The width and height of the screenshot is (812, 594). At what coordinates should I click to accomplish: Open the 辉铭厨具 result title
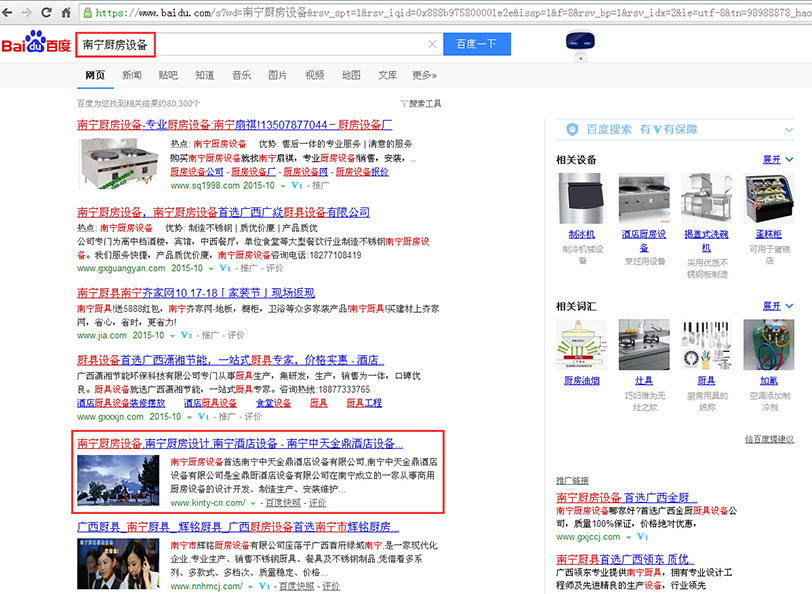click(238, 527)
